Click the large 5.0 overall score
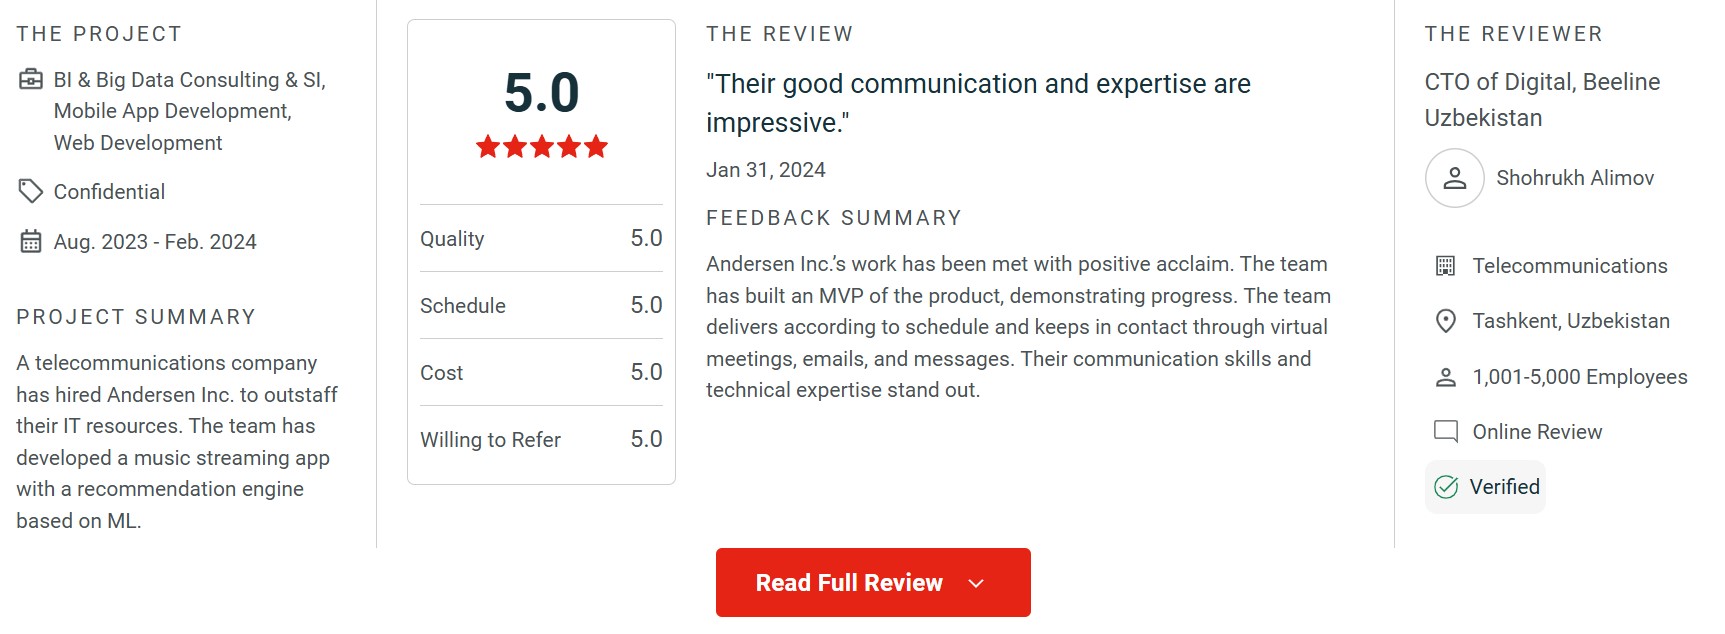Viewport: 1725px width, 634px height. pyautogui.click(x=541, y=93)
